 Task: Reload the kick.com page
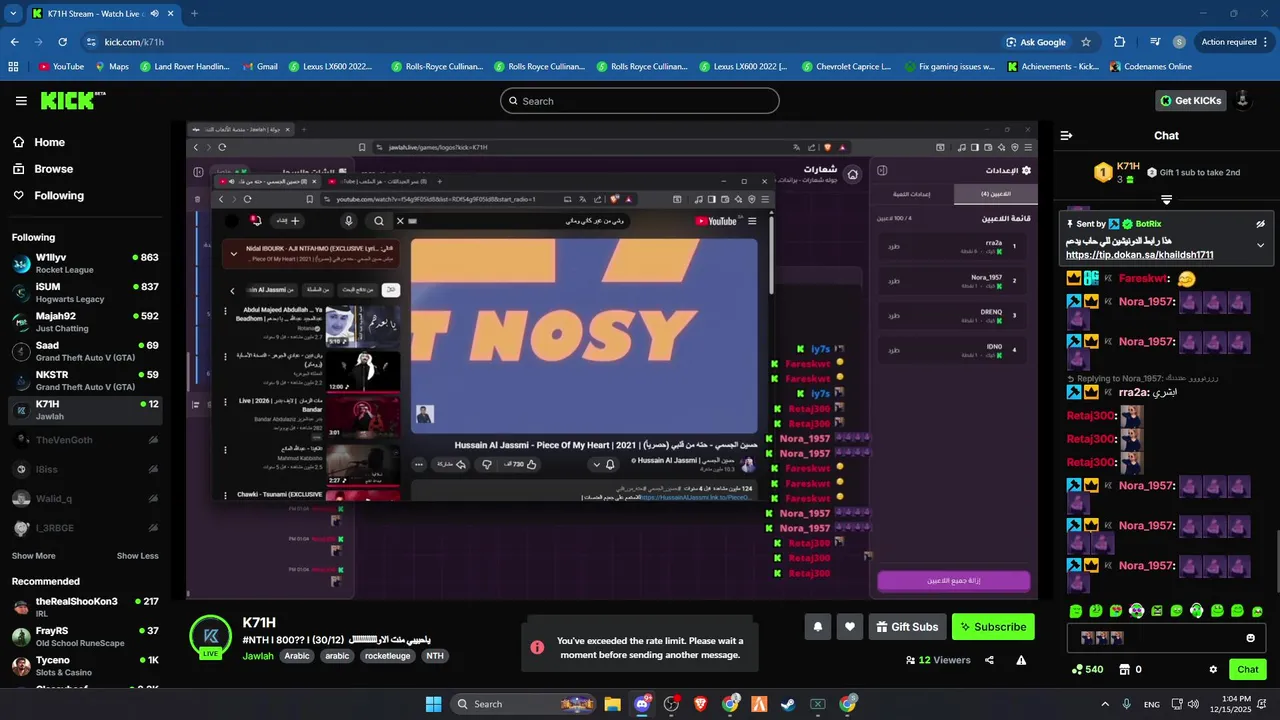(62, 42)
